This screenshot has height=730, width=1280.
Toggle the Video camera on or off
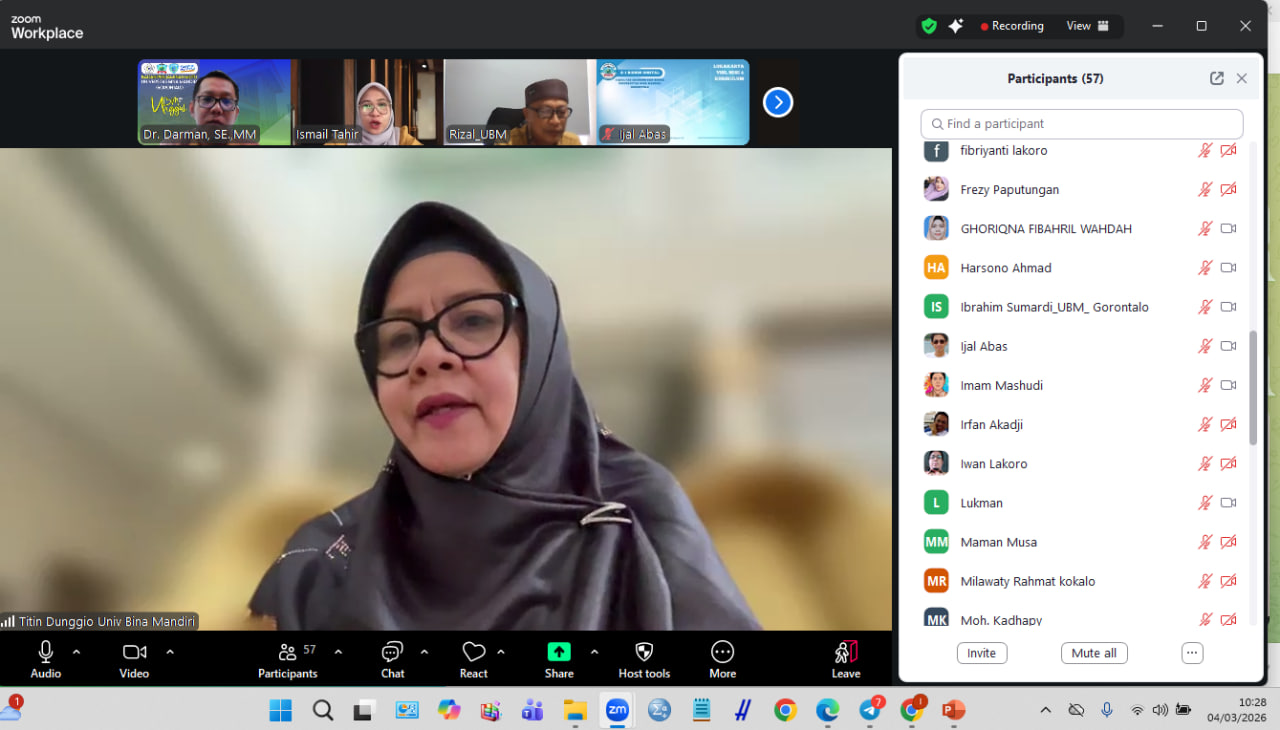(x=134, y=652)
